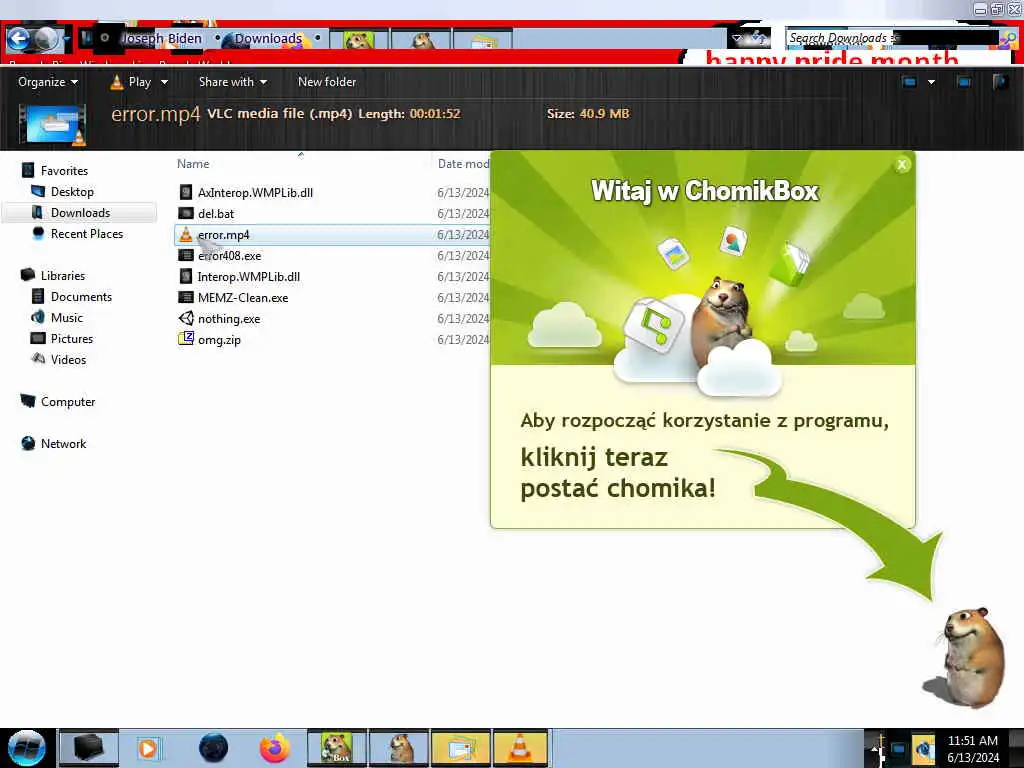Expand the view options dropdown arrow
The height and width of the screenshot is (768, 1024).
(x=931, y=82)
